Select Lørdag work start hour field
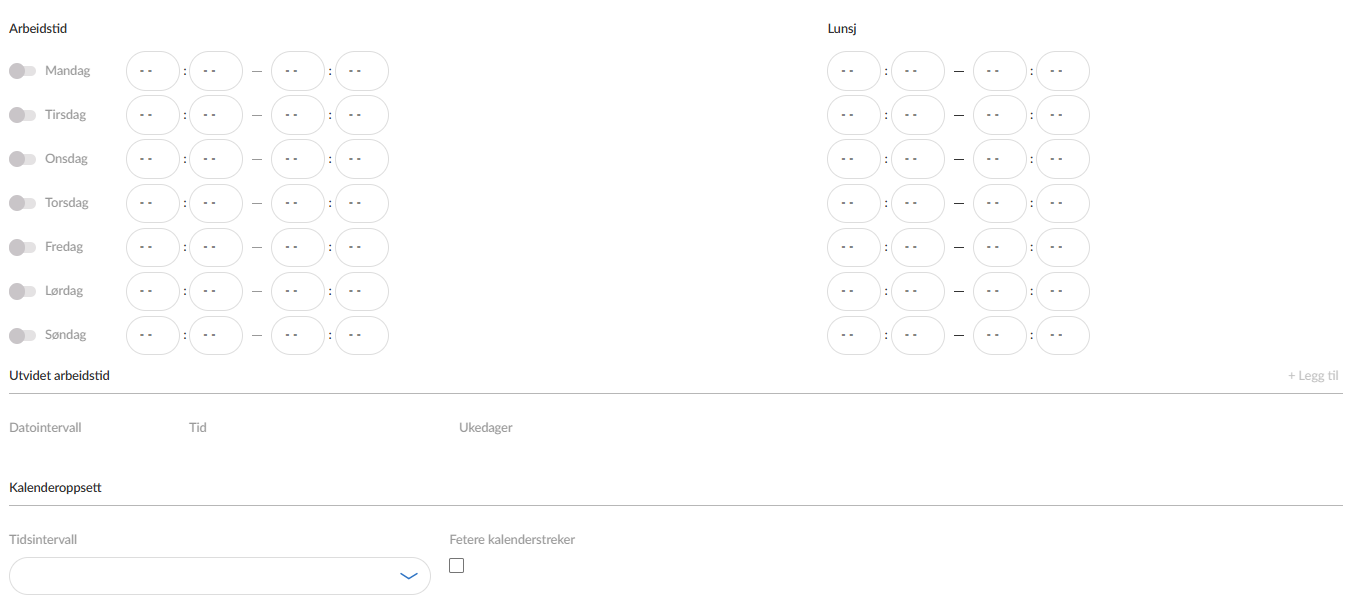This screenshot has height=608, width=1352. tap(153, 291)
